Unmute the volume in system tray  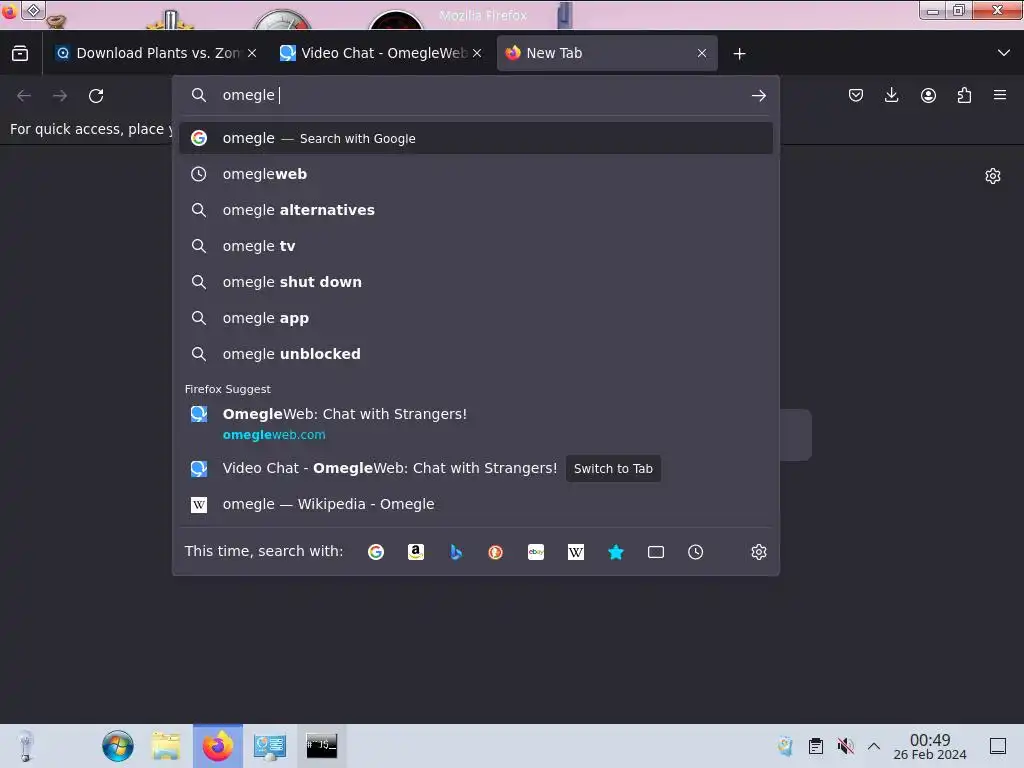(845, 746)
